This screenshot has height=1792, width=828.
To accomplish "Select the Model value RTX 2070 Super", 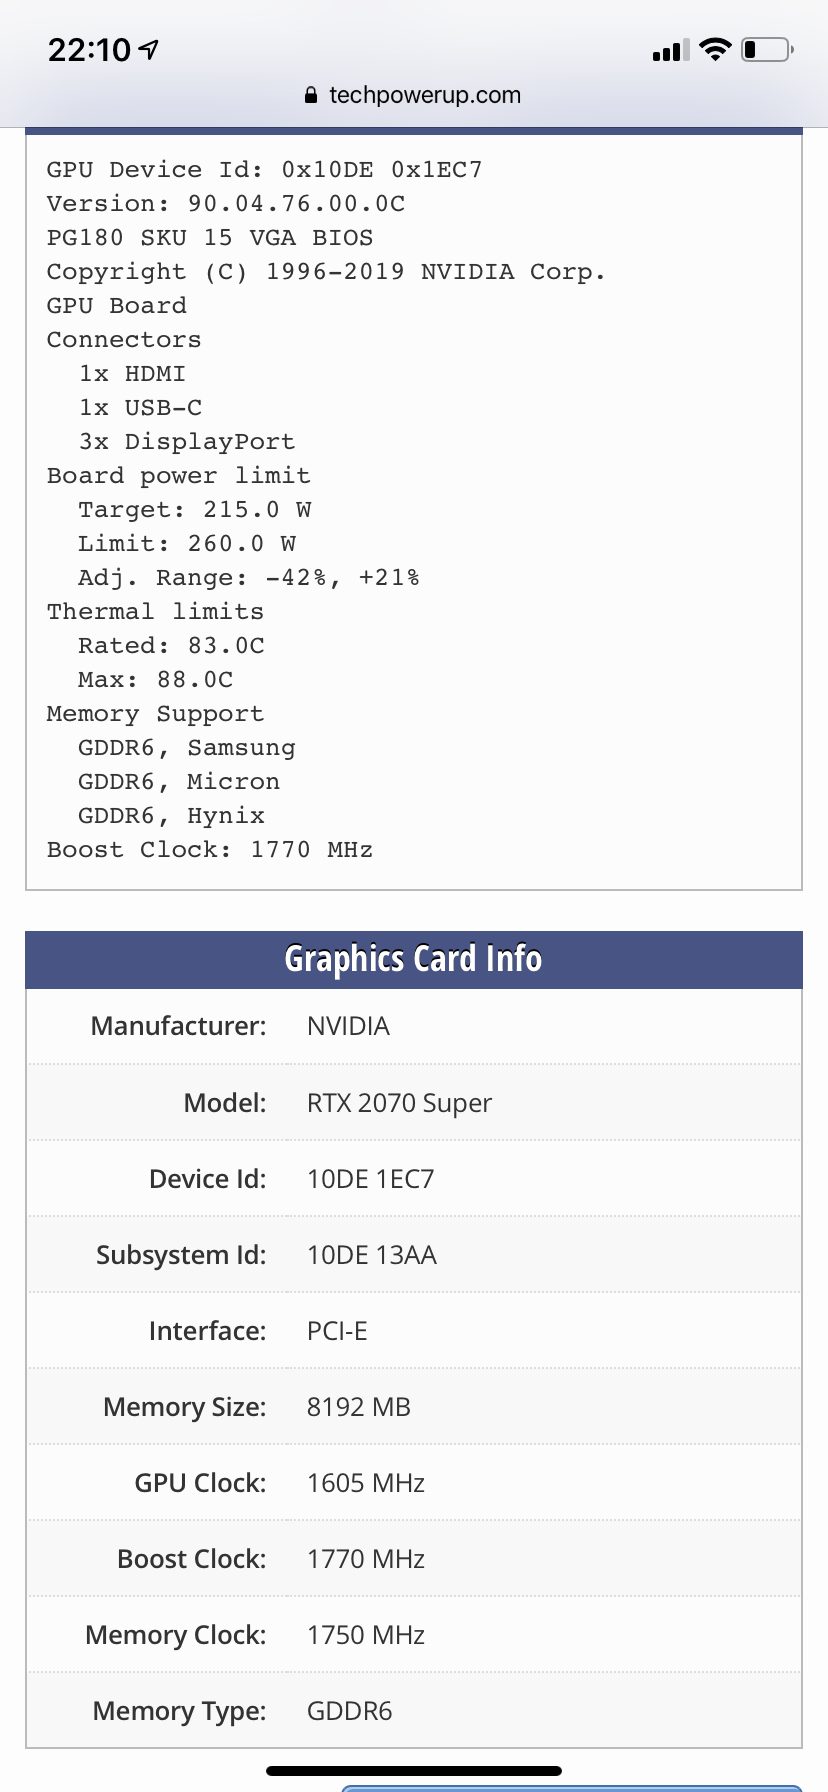I will [x=399, y=1102].
